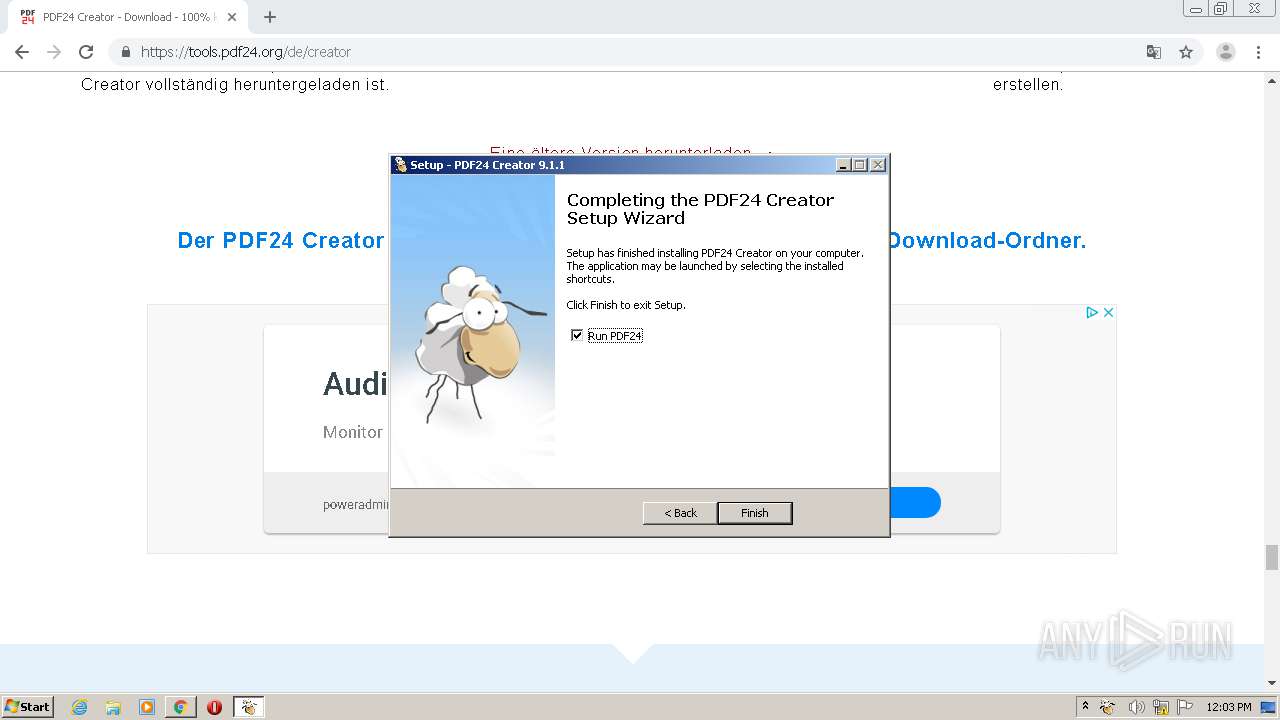The image size is (1280, 720).
Task: Open Windows Media Player taskbar icon
Action: (x=147, y=707)
